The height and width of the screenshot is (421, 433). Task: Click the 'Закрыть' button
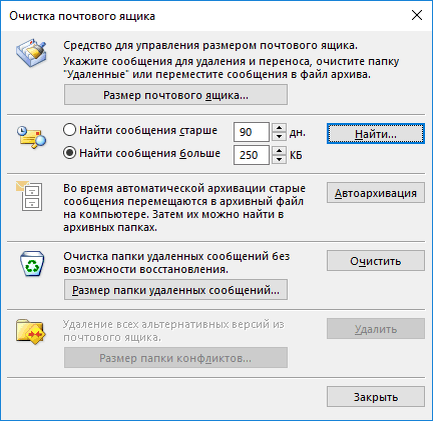[x=376, y=397]
